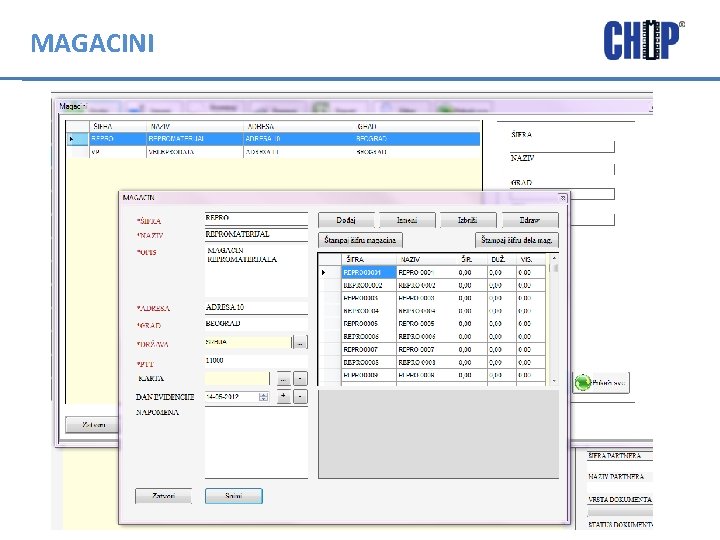
Task: Click Štampaj šifru magacina button
Action: [x=360, y=240]
